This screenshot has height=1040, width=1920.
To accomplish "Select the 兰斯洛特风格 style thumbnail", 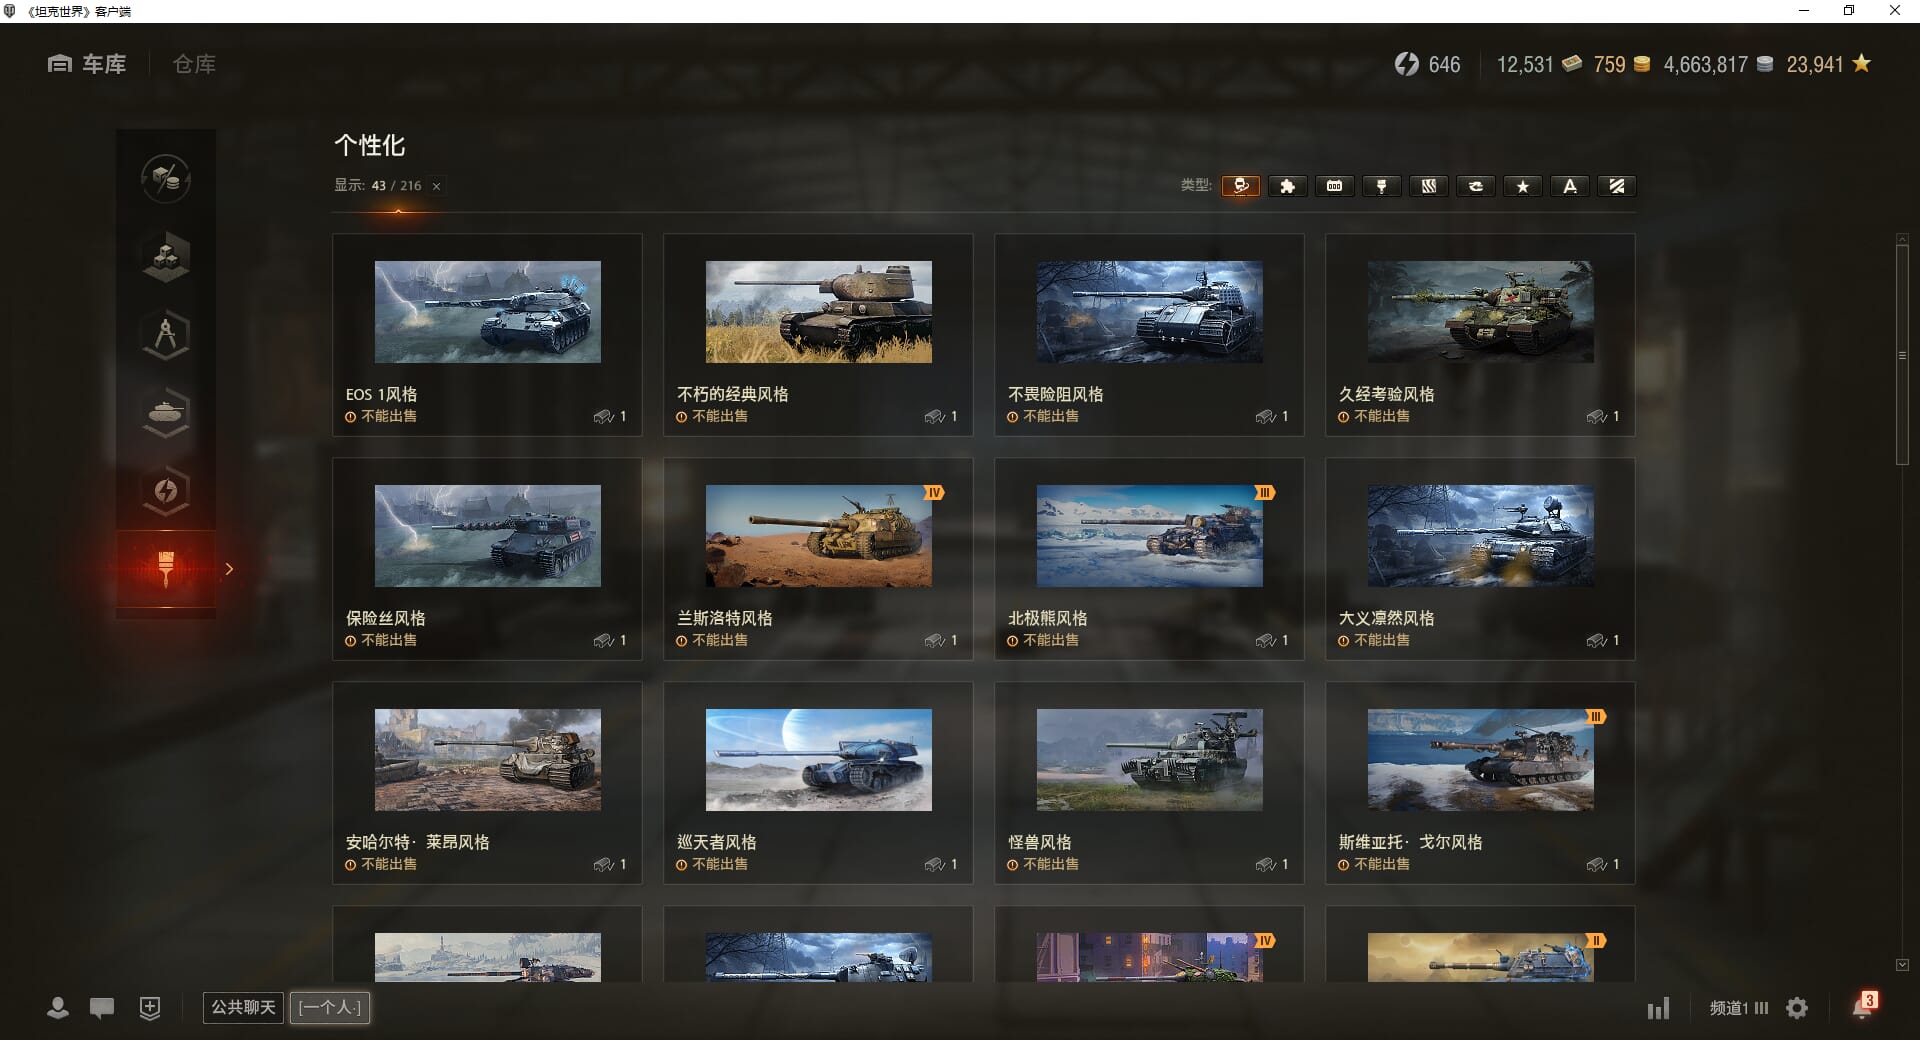I will coord(818,536).
